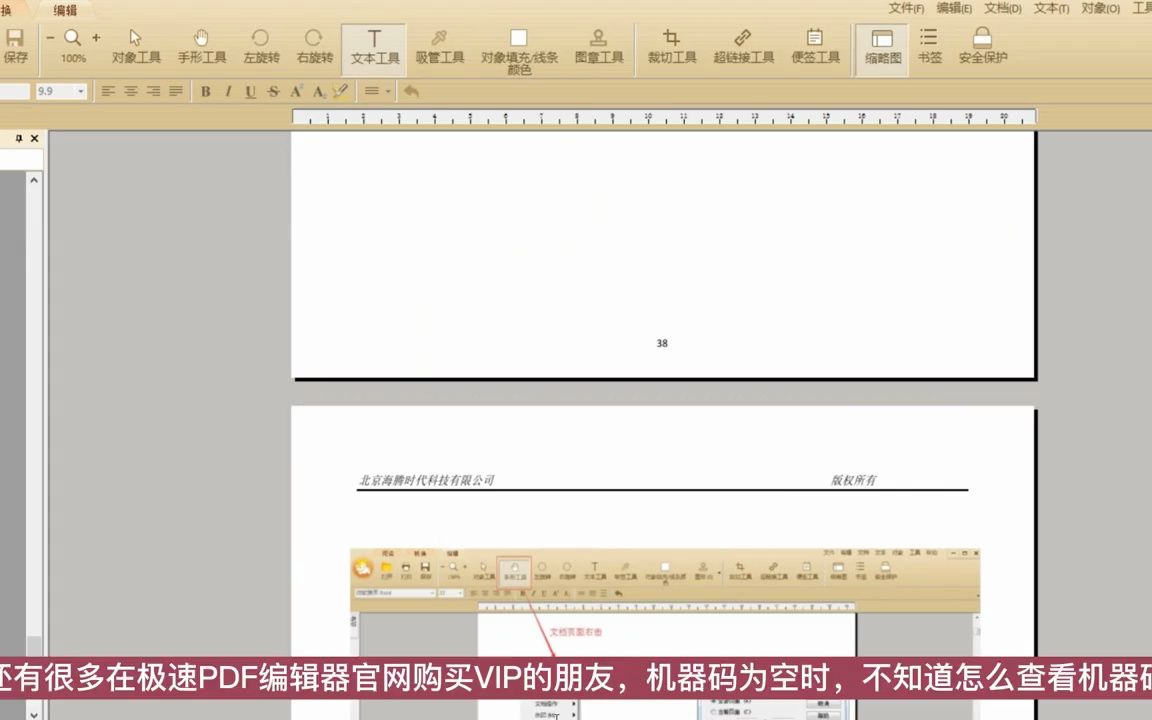Toggle bold text formatting

pos(204,92)
